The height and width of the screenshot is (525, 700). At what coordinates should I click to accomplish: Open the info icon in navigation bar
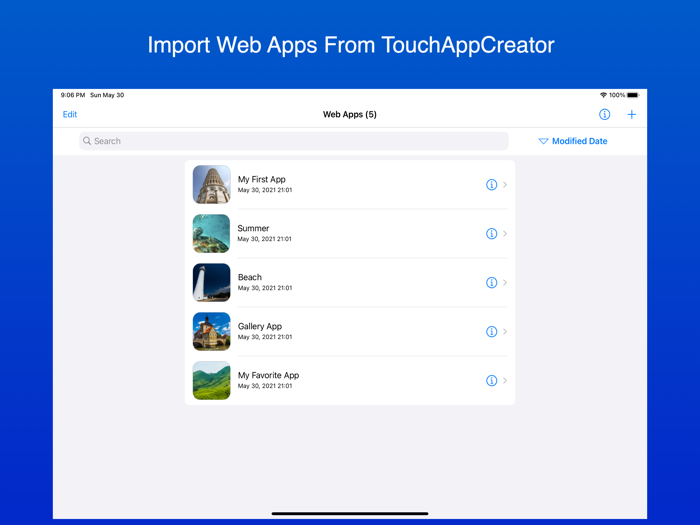click(x=604, y=114)
